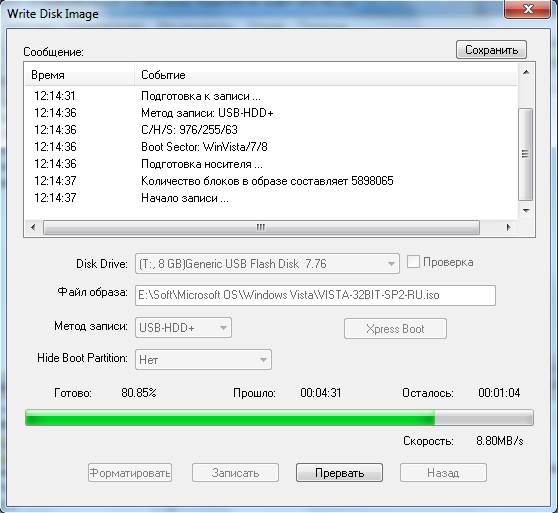The image size is (558, 513).
Task: Click the remaining time 00:01:04
Action: 499,393
